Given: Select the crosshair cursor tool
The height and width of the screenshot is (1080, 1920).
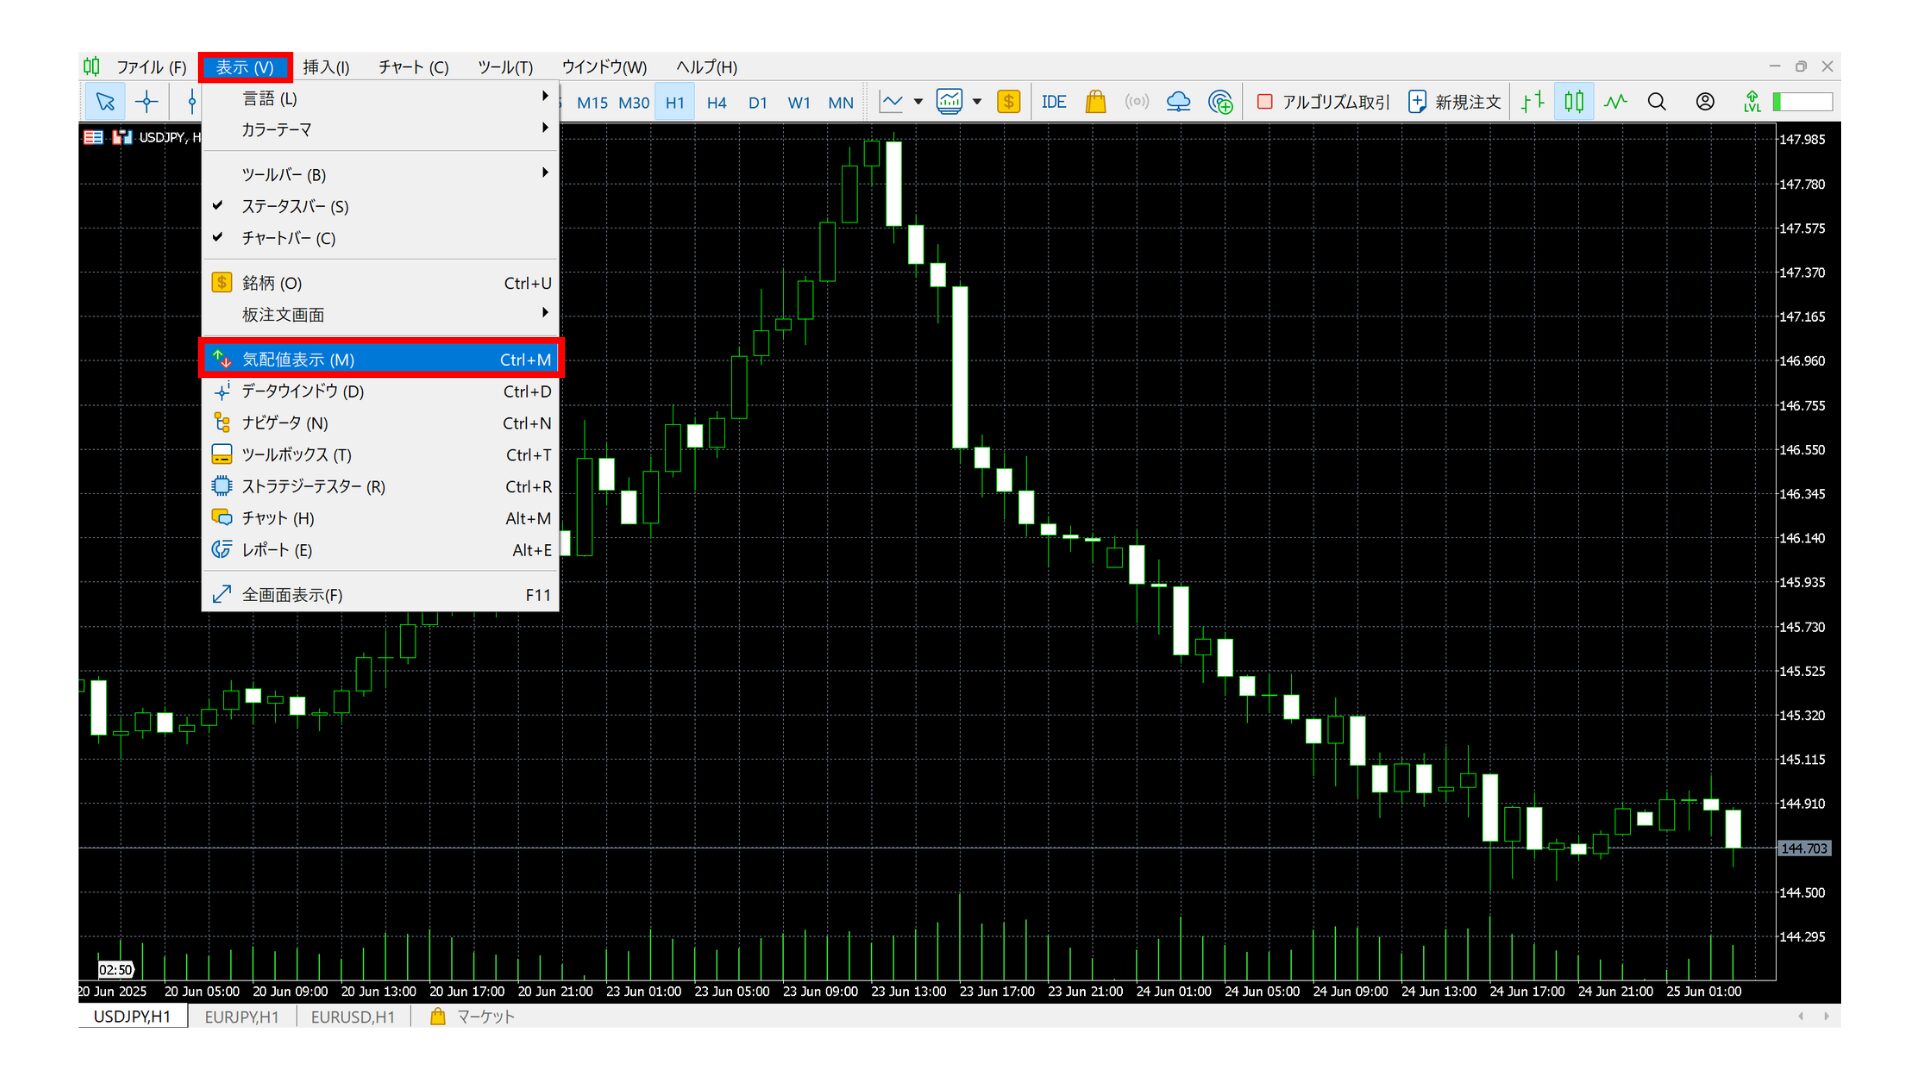Looking at the screenshot, I should [x=147, y=102].
